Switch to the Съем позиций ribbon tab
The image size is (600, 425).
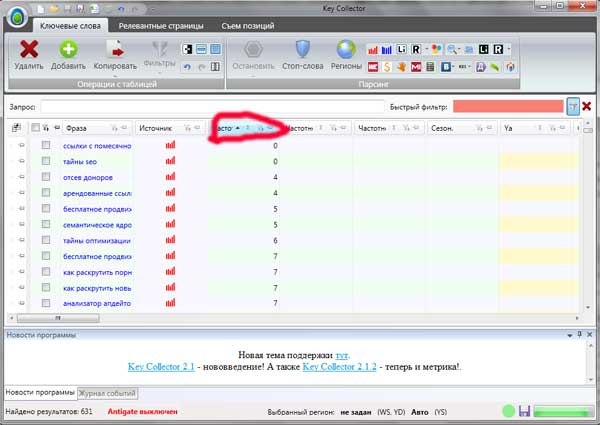click(x=248, y=26)
